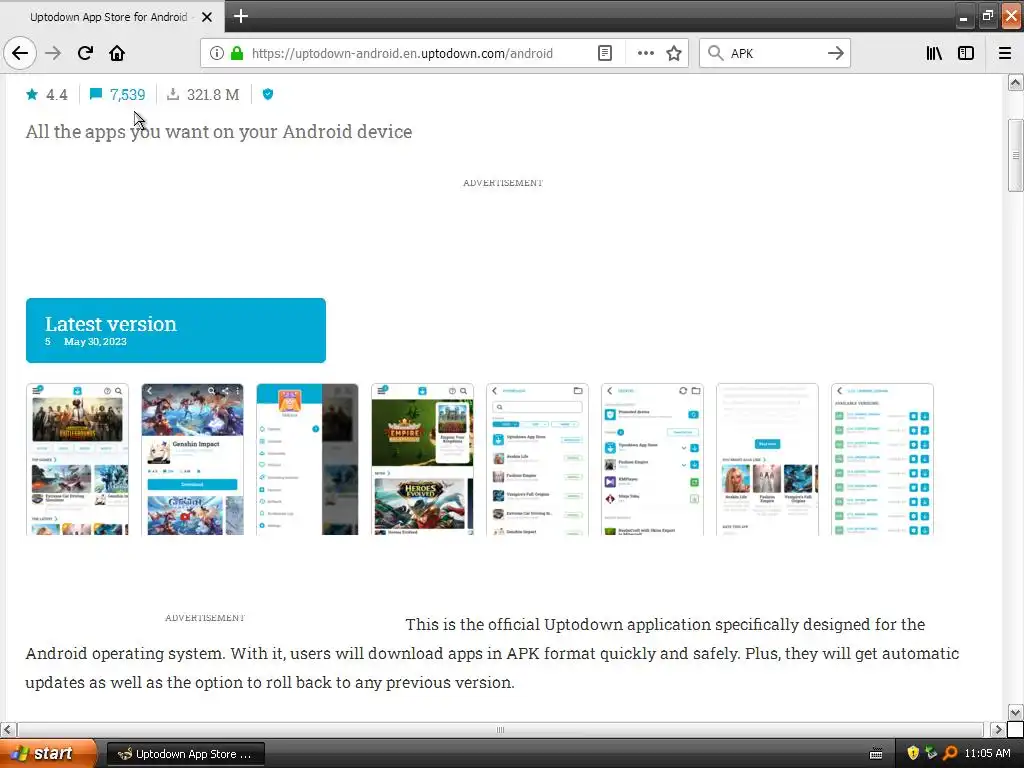Open the side menu screenshot thumbnail
The height and width of the screenshot is (768, 1024).
tap(308, 459)
